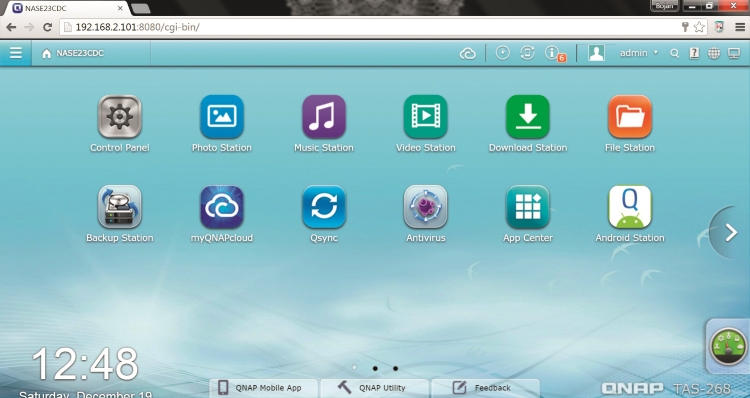Click the Feedback button
This screenshot has width=750, height=398.
(x=485, y=388)
